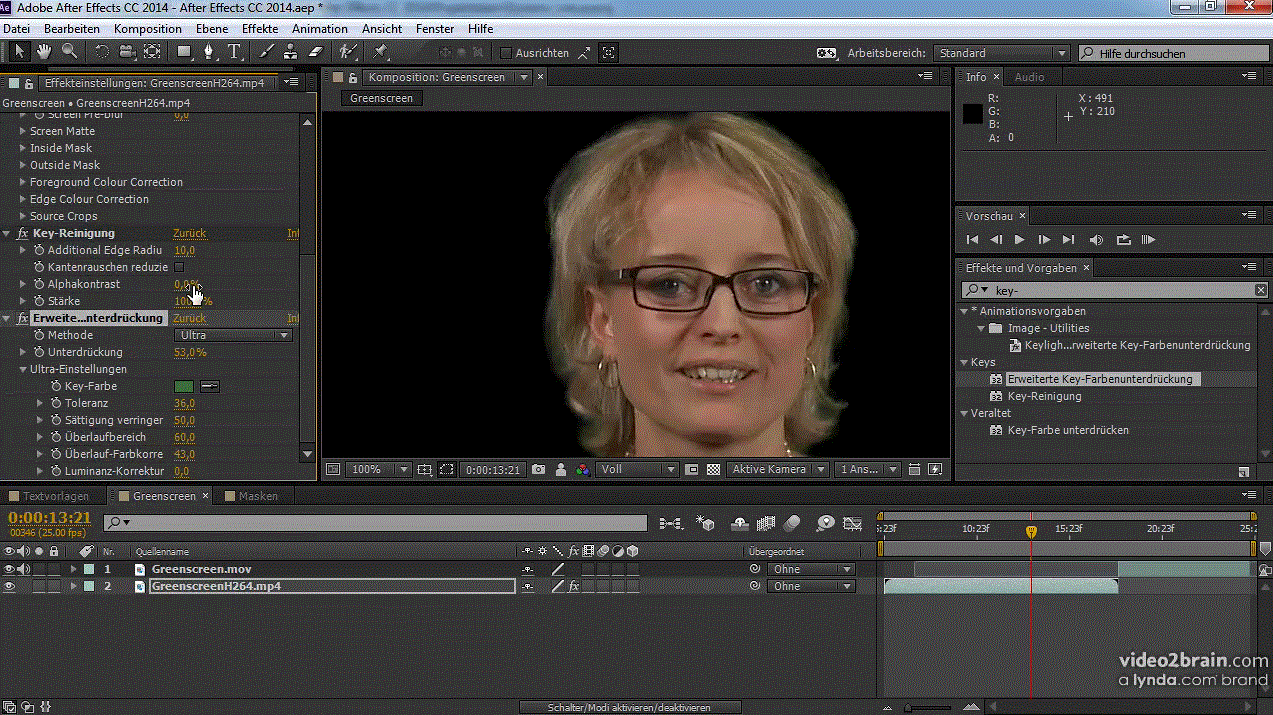Open the Animation menu

[320, 29]
